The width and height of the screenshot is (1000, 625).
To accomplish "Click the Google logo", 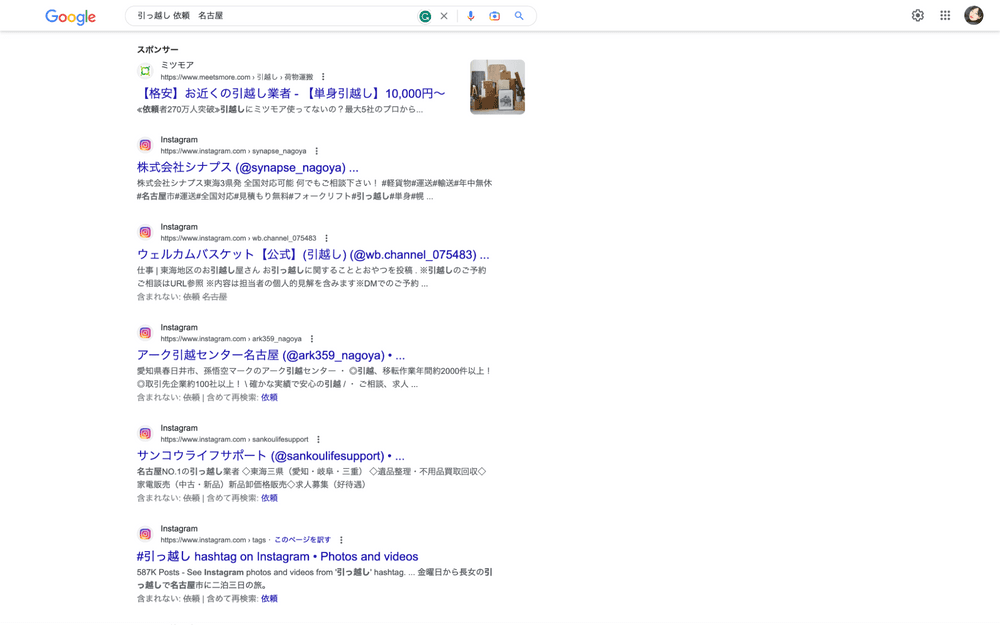I will [70, 17].
